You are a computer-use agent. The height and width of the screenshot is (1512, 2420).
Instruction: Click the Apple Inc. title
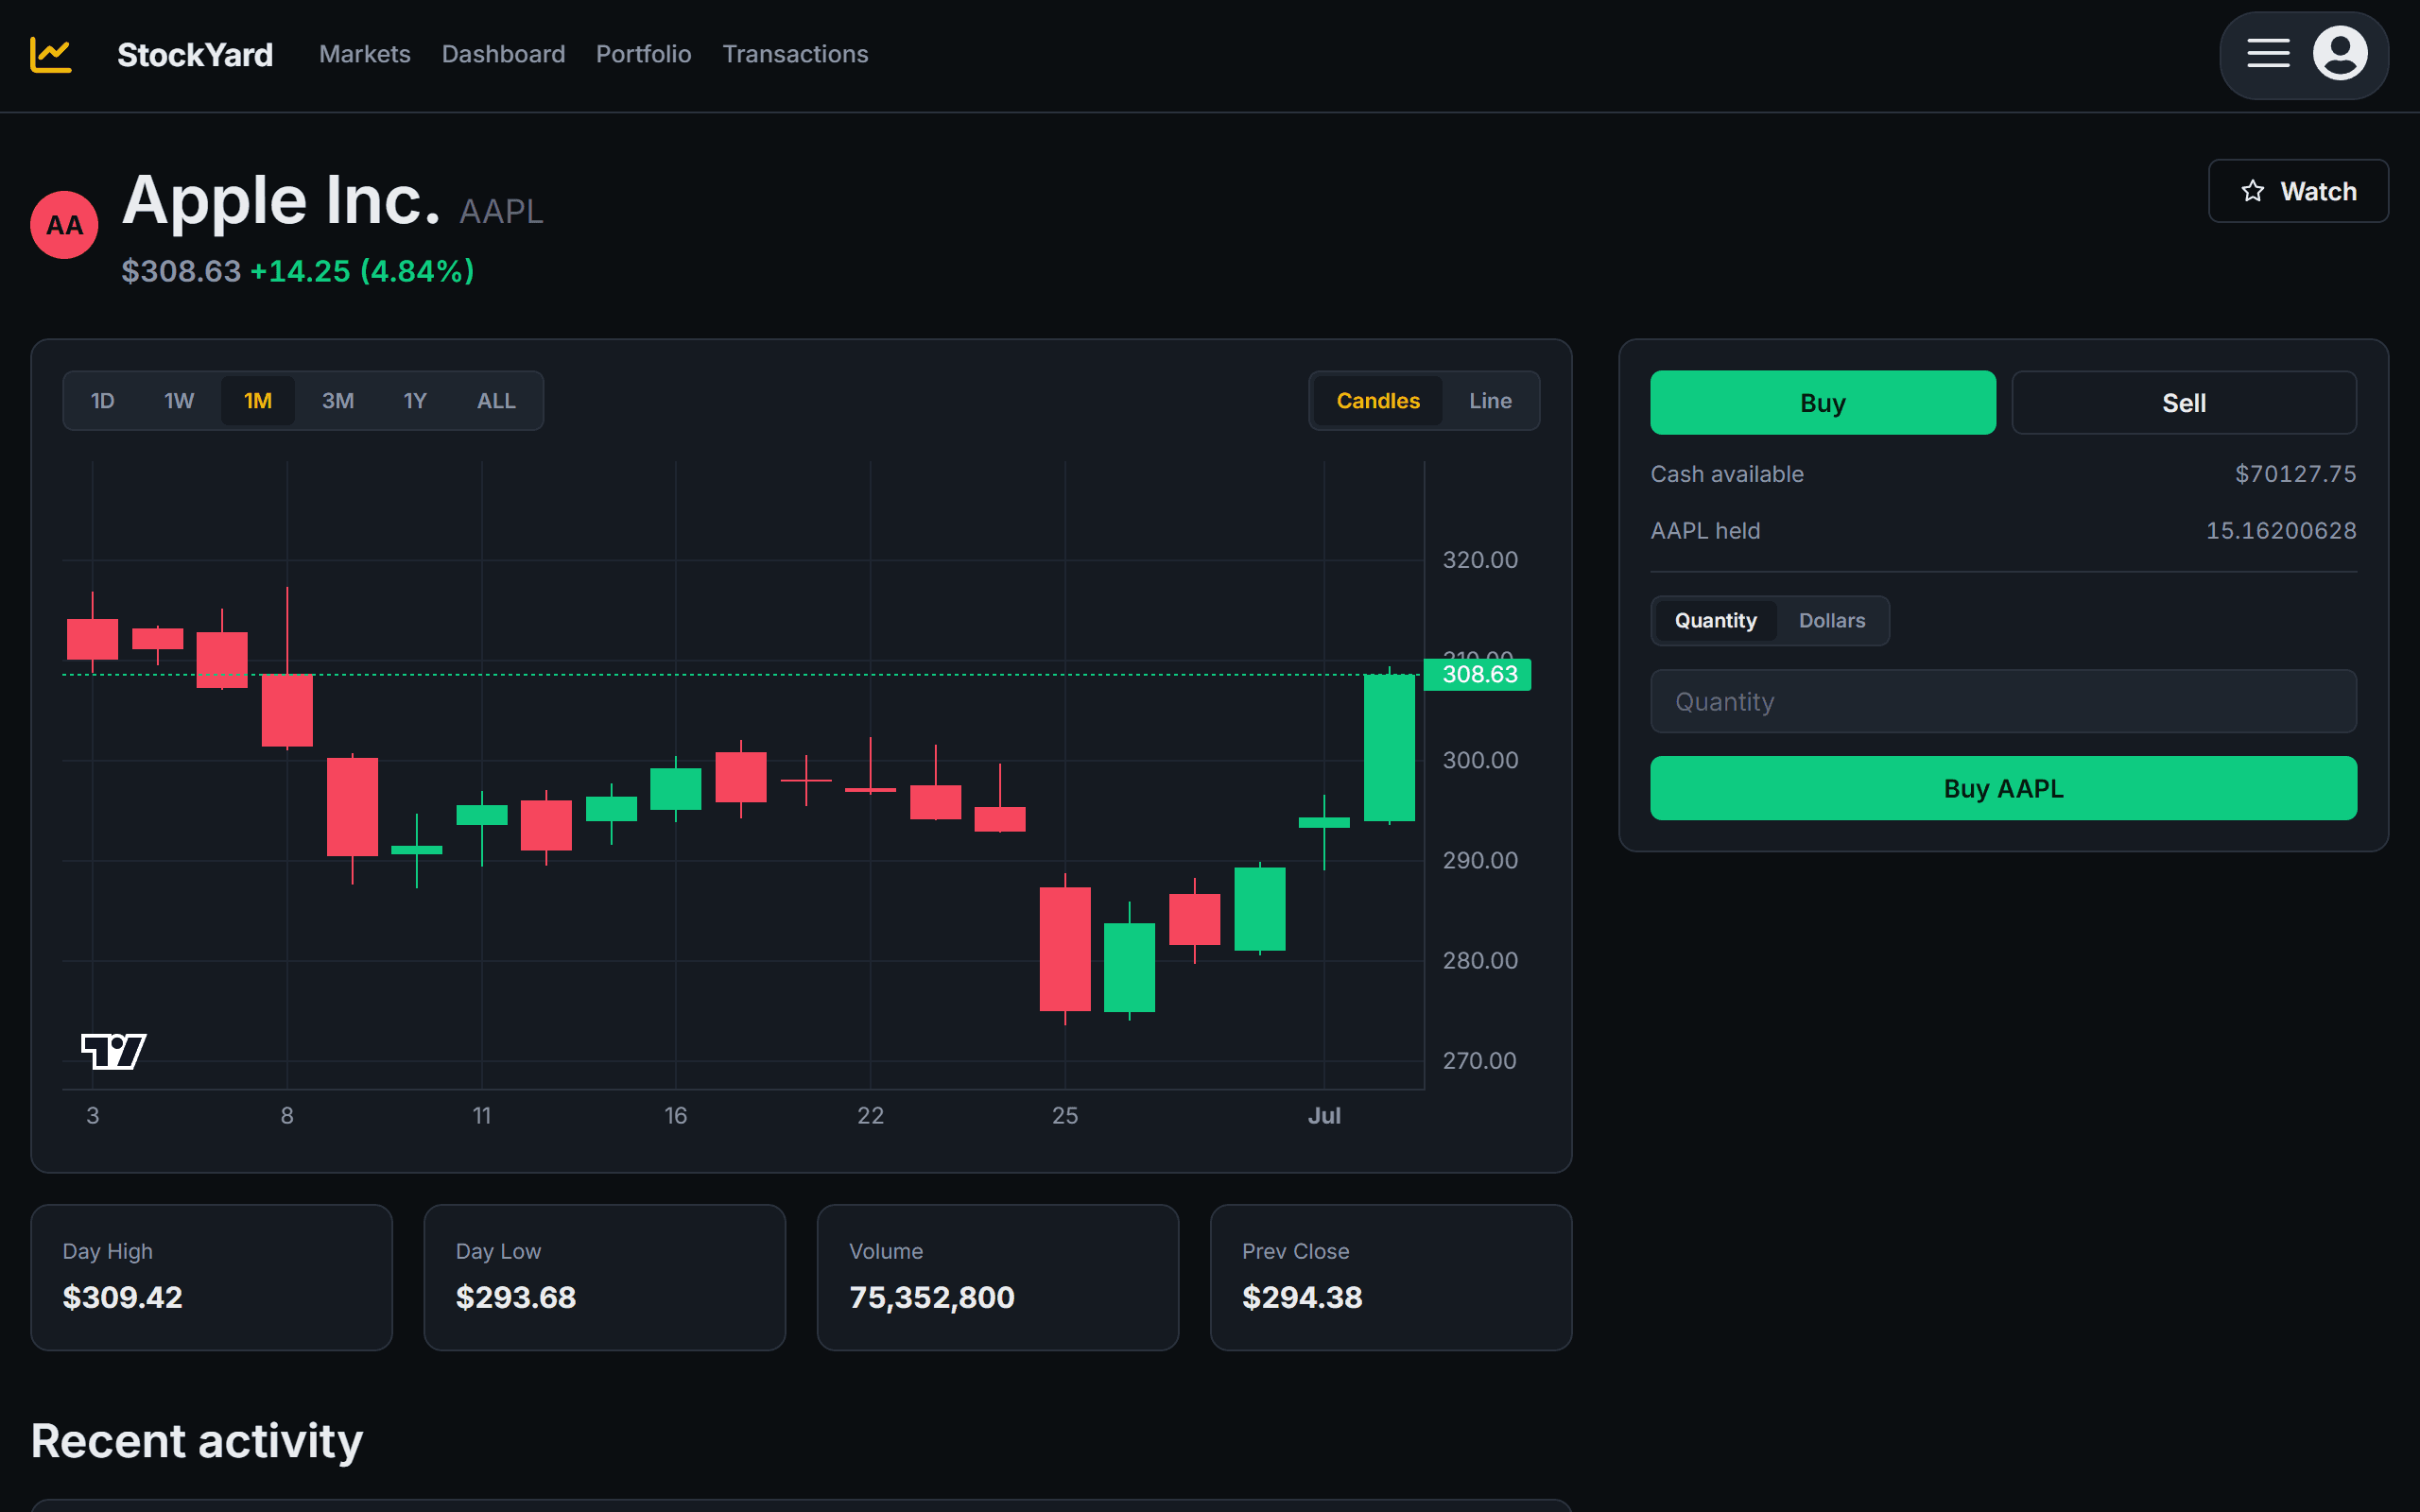pyautogui.click(x=281, y=201)
